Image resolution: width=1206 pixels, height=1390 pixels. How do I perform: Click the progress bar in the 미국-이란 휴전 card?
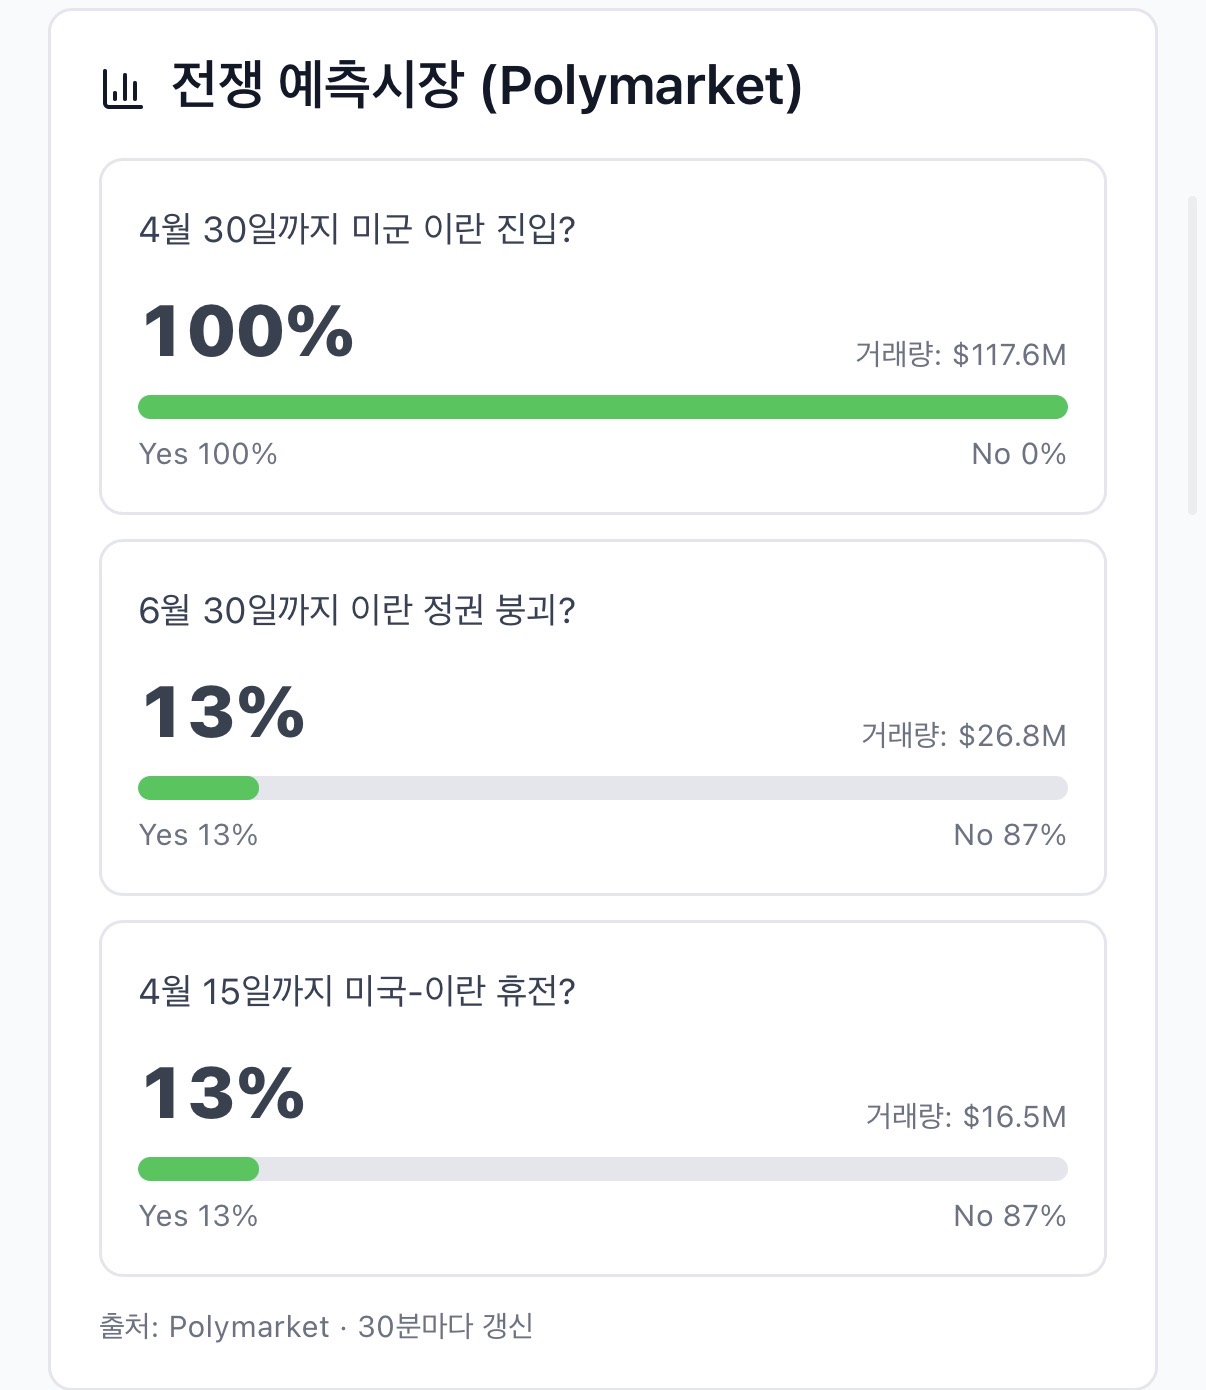click(602, 1169)
